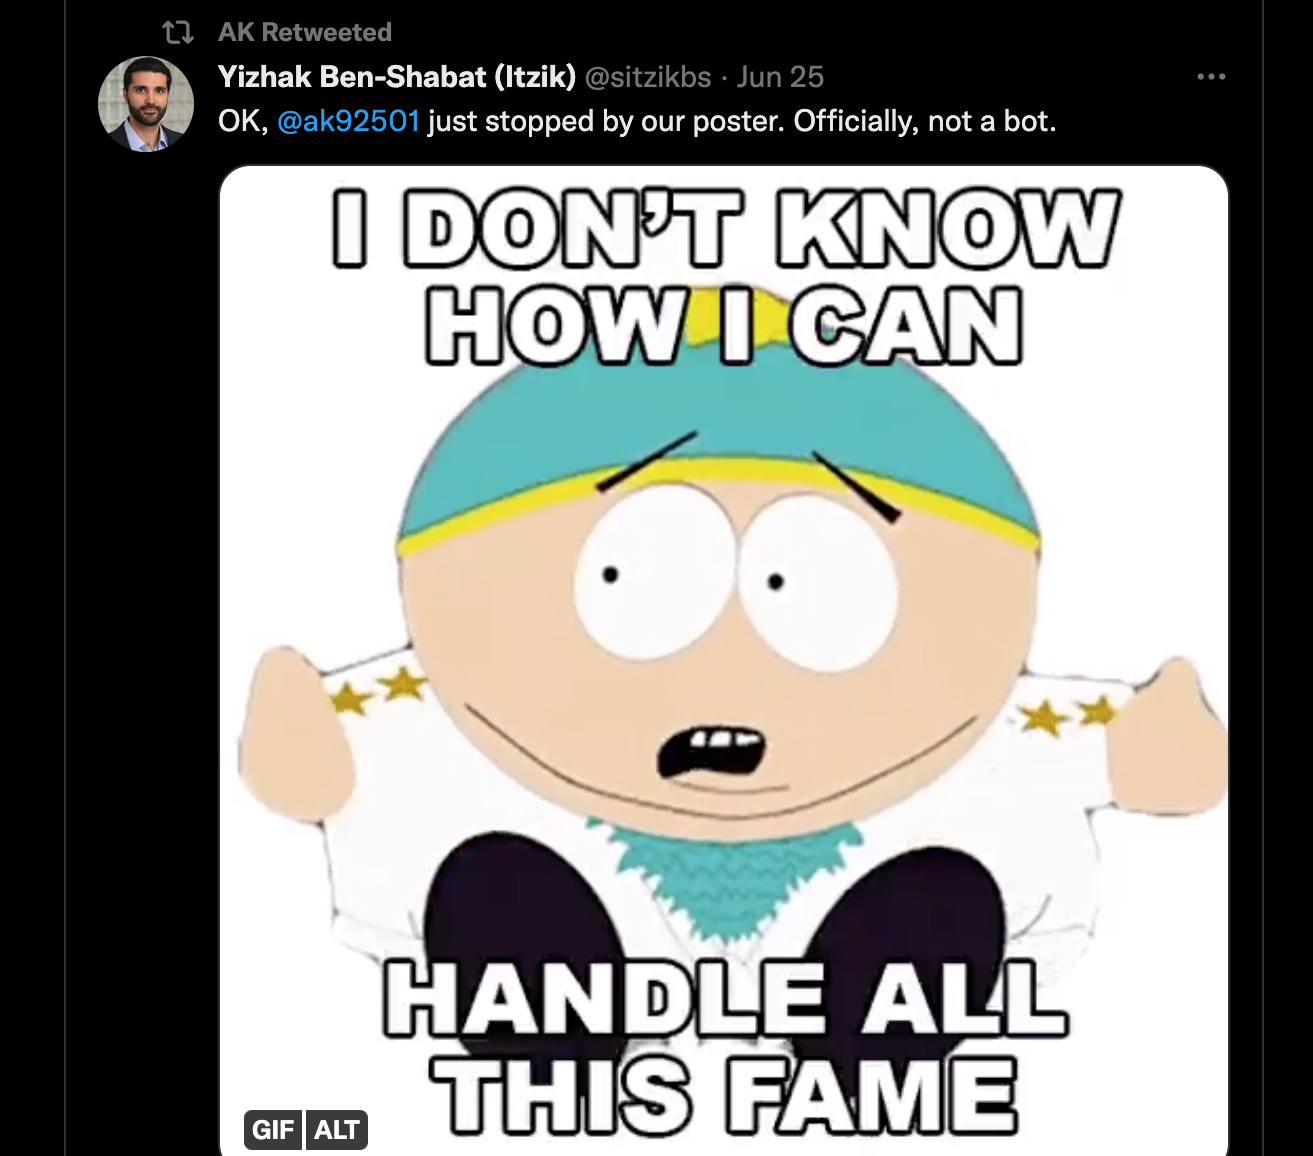Open the Jun 25 tweet timestamp

pos(780,77)
